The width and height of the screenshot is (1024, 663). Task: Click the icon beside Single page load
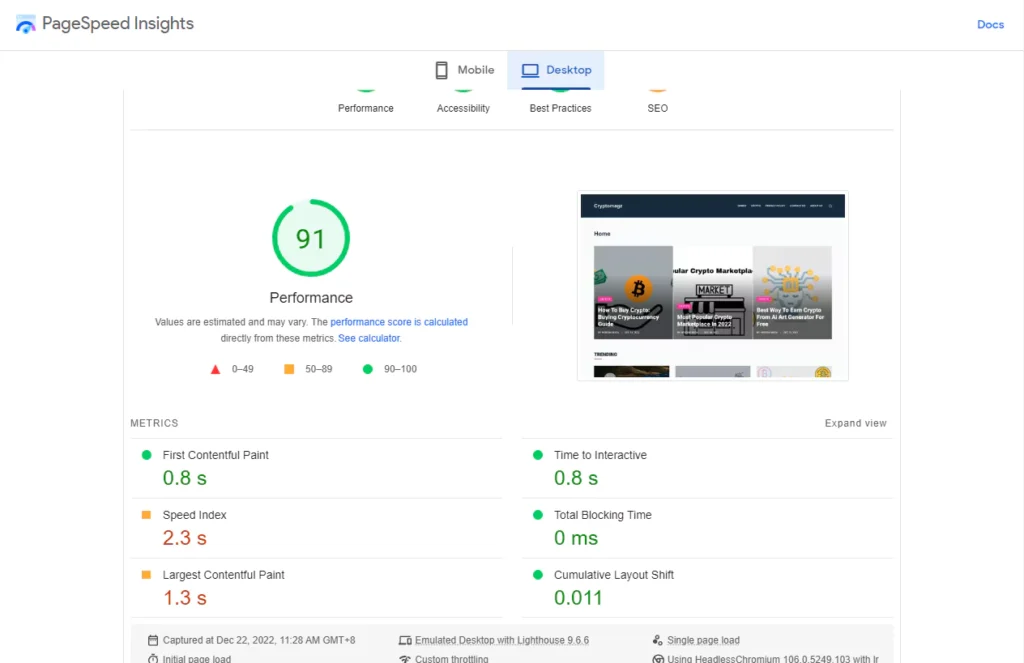[658, 640]
